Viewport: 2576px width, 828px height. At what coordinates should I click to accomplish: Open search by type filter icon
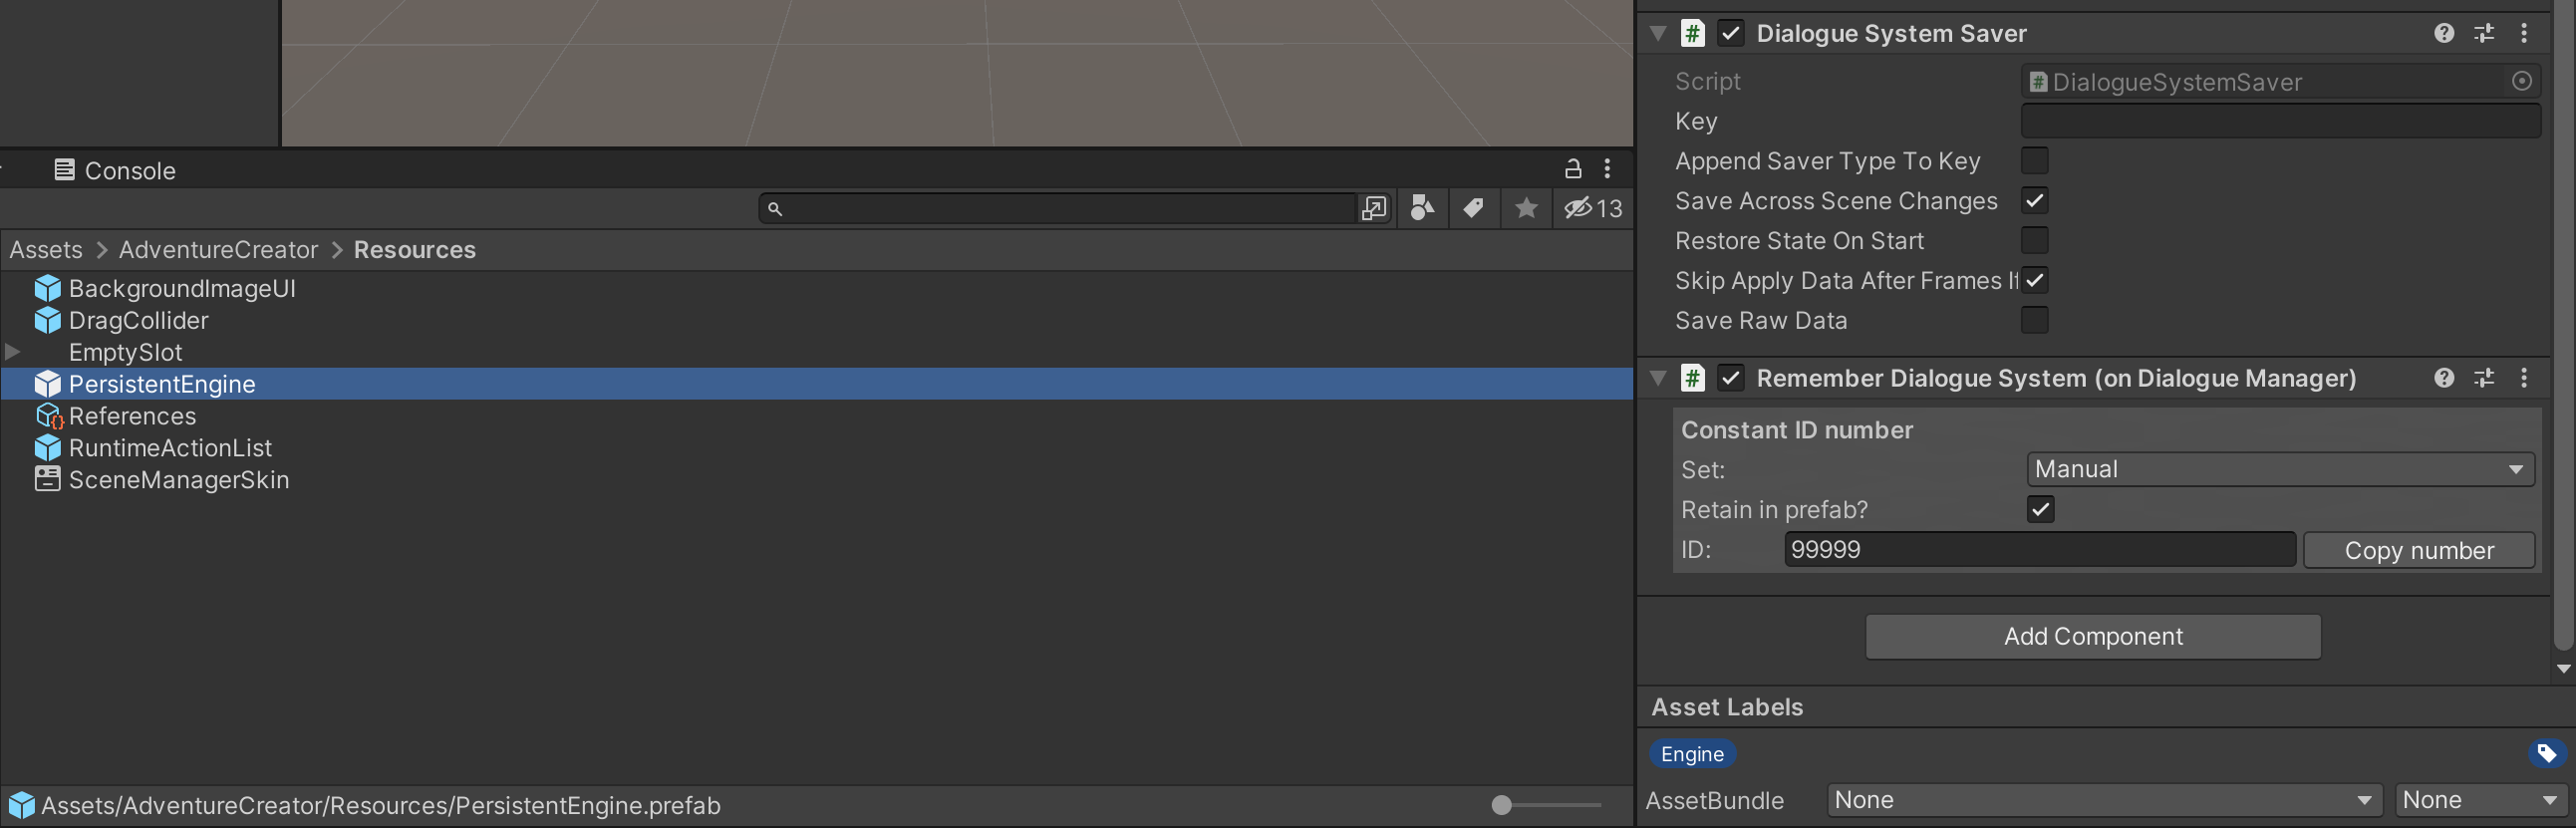(x=1421, y=208)
